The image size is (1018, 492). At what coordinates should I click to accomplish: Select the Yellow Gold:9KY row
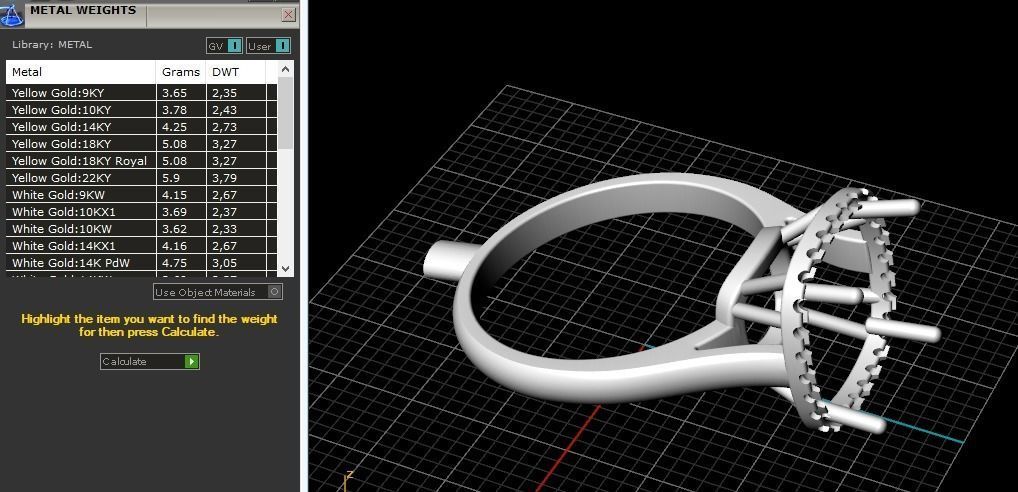coord(142,93)
